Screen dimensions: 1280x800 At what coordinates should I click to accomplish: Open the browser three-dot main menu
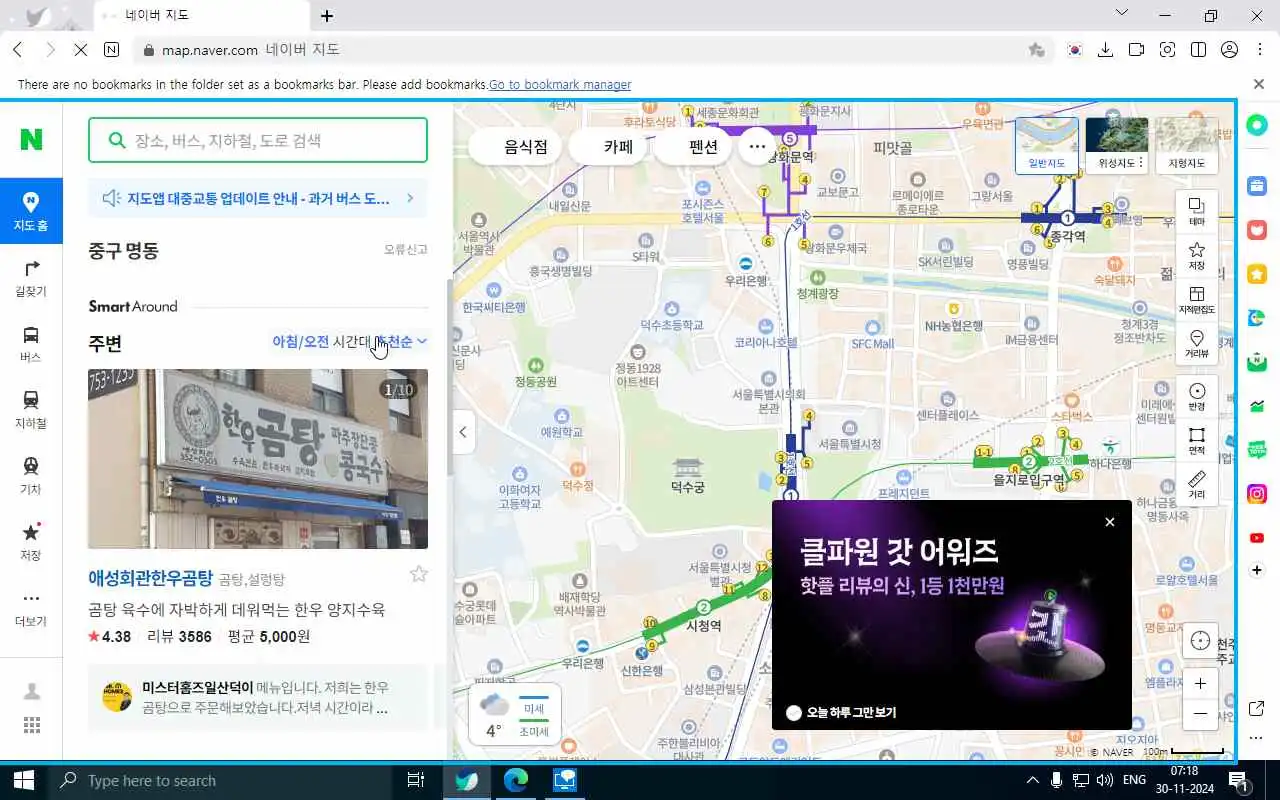(x=1259, y=50)
